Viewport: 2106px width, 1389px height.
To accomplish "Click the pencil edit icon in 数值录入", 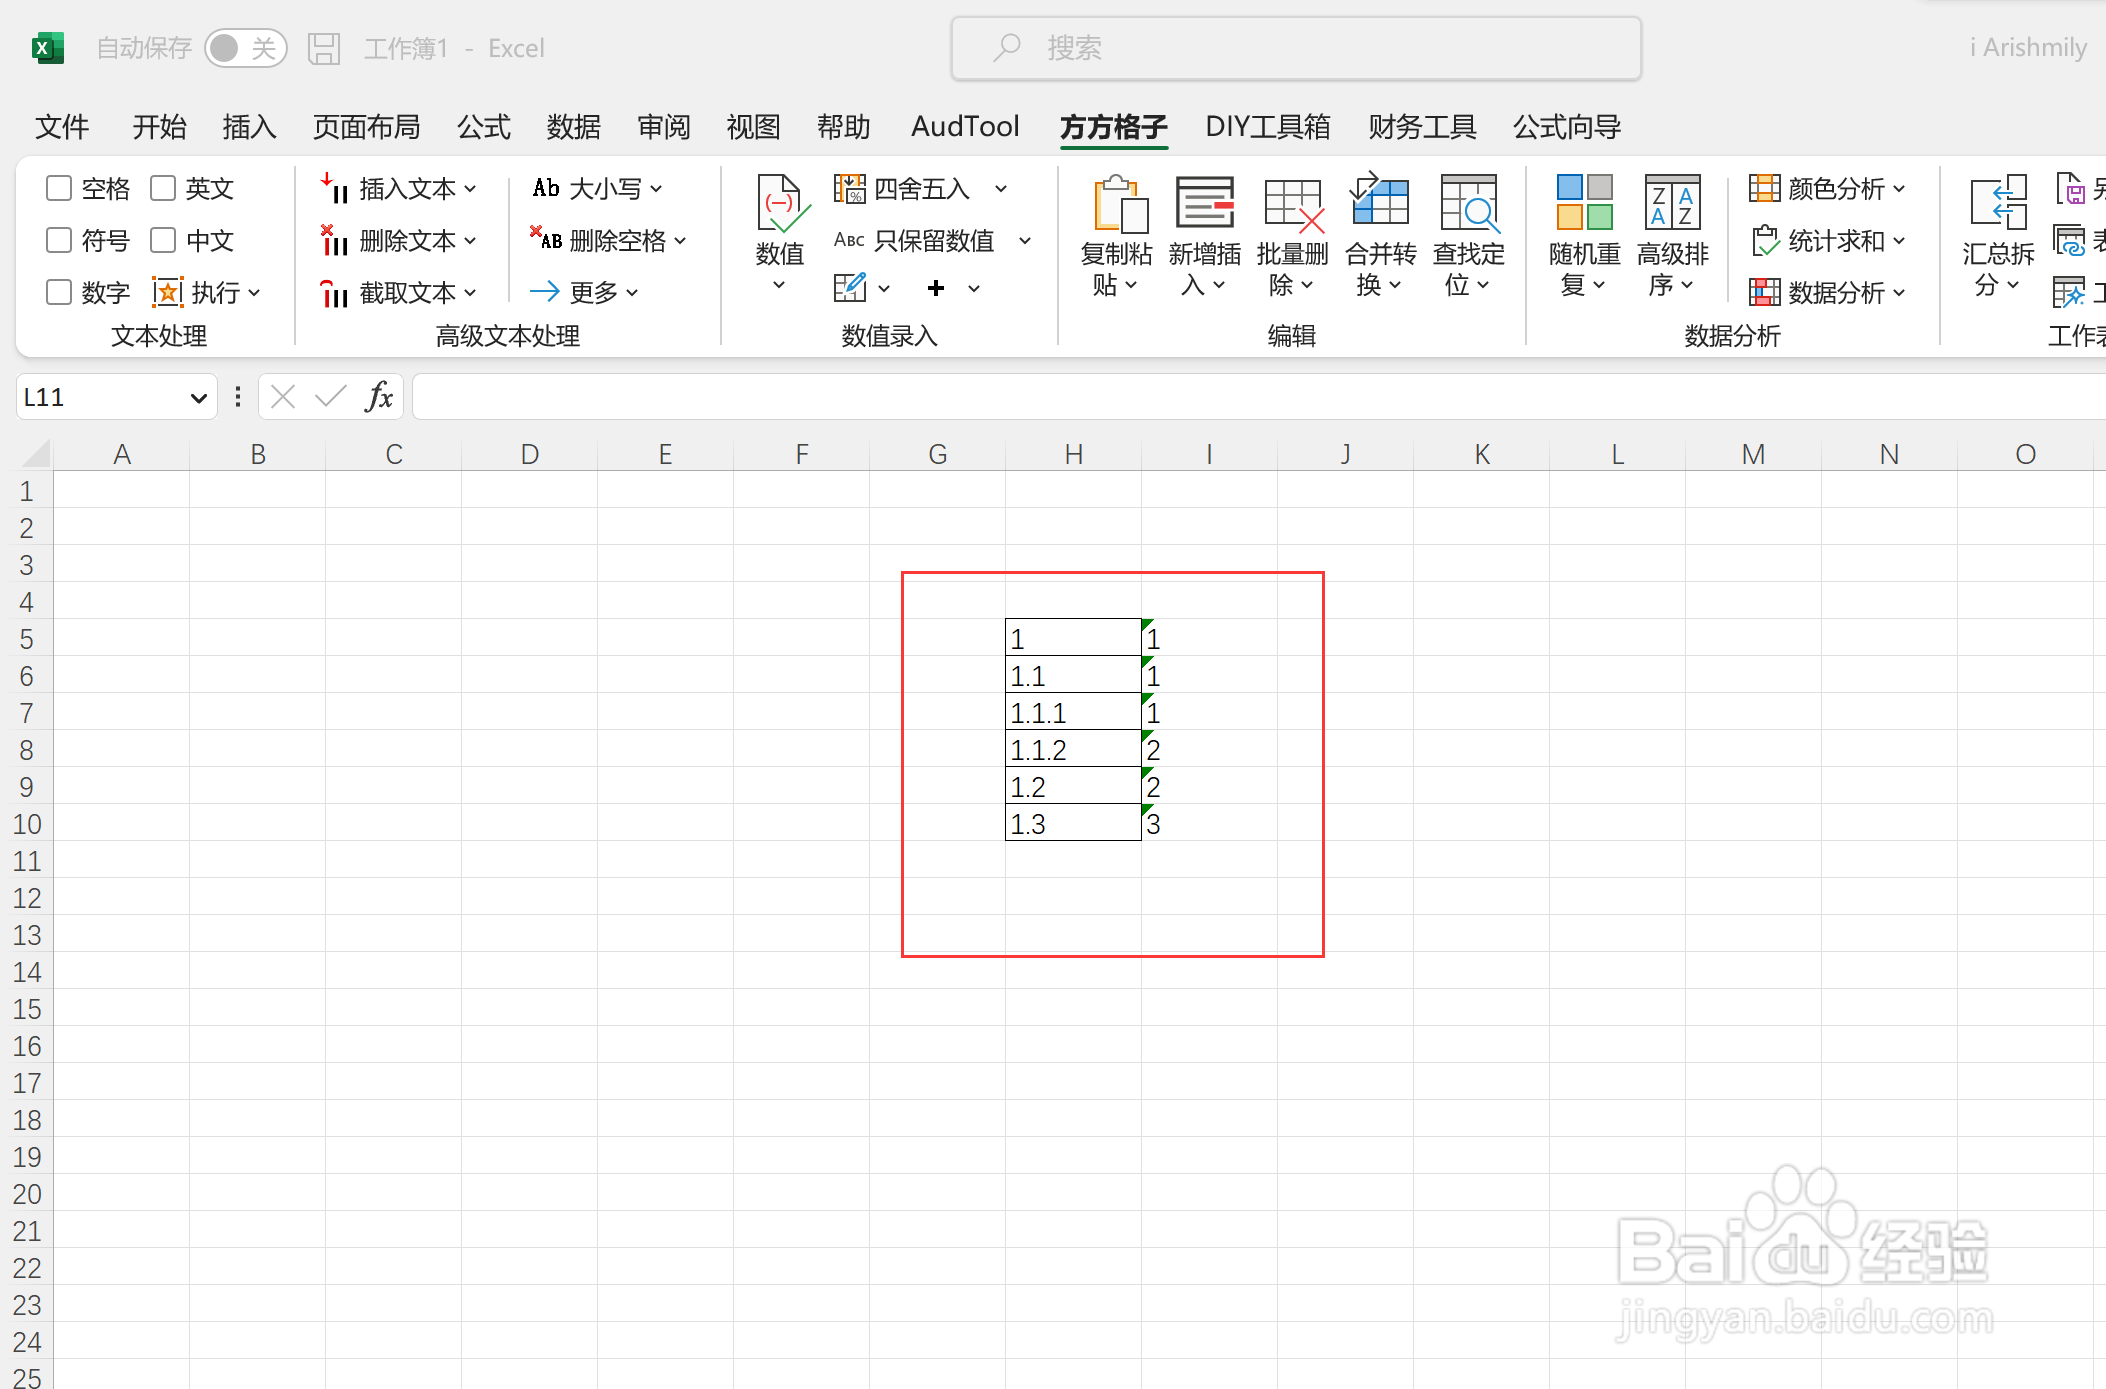I will (x=850, y=288).
